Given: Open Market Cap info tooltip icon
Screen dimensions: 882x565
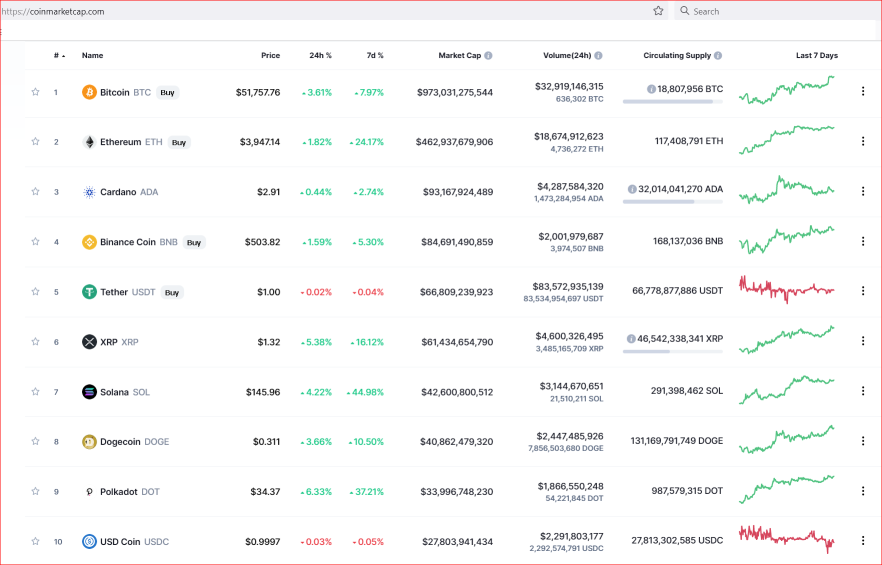Looking at the screenshot, I should (488, 55).
